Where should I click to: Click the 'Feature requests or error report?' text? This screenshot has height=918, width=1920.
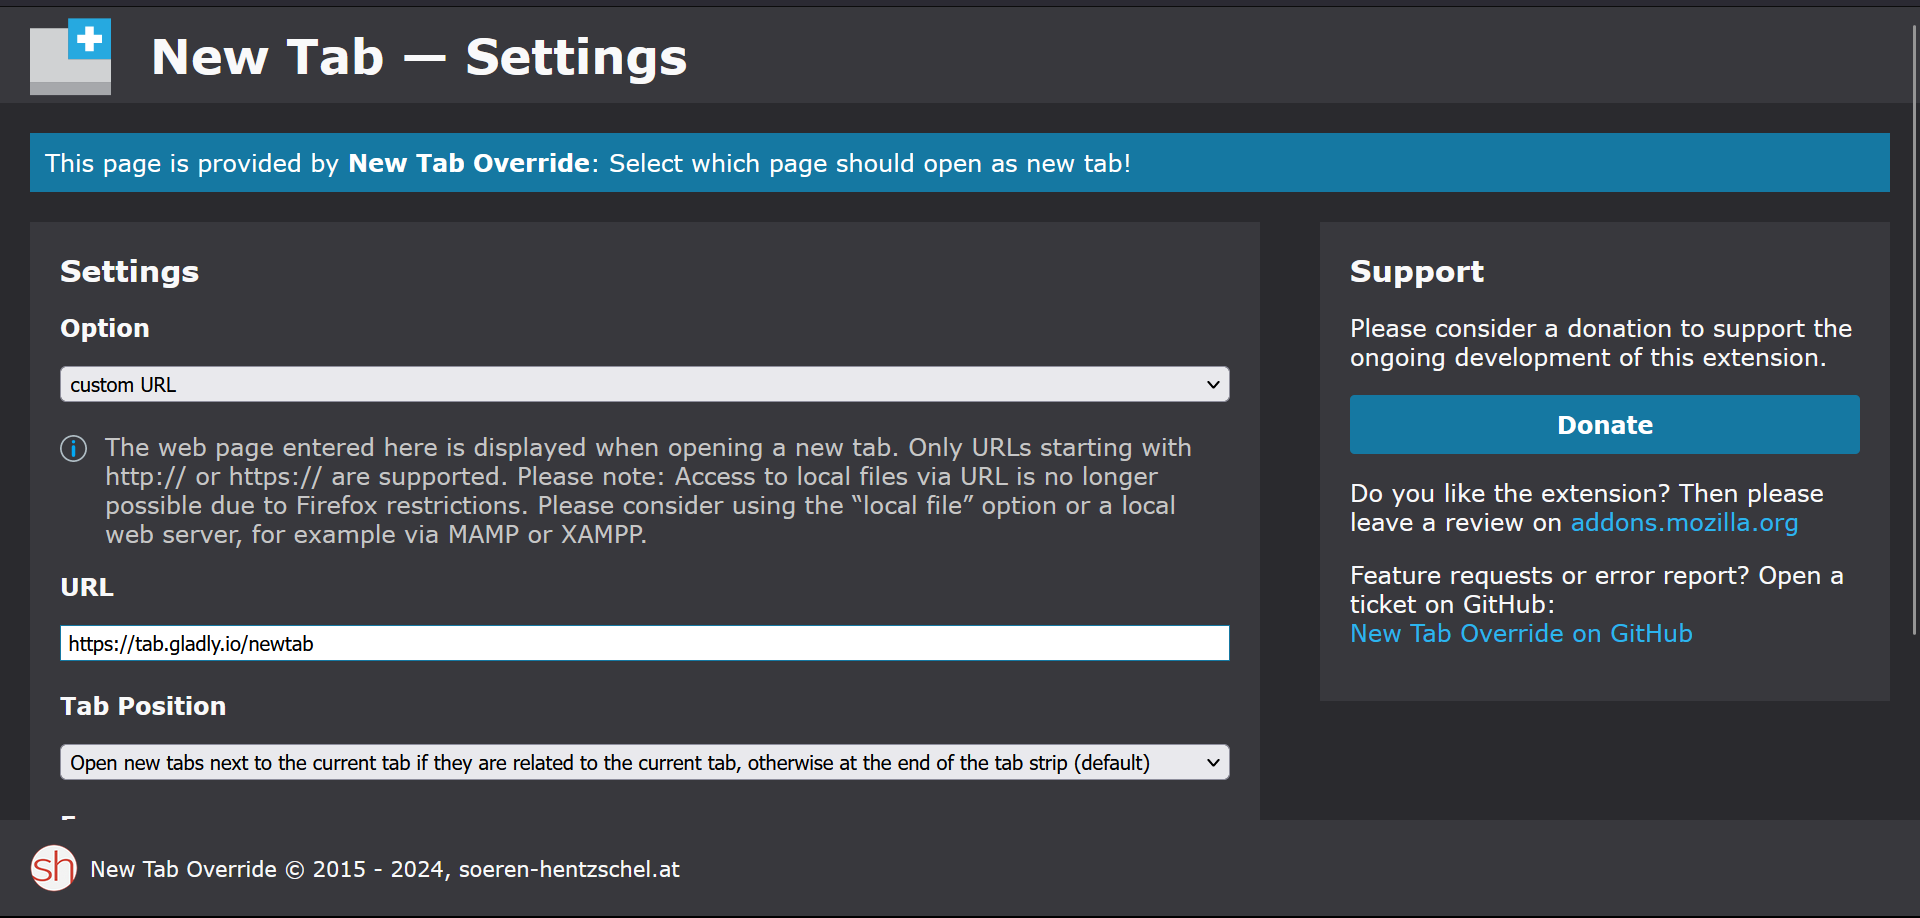pyautogui.click(x=1597, y=590)
